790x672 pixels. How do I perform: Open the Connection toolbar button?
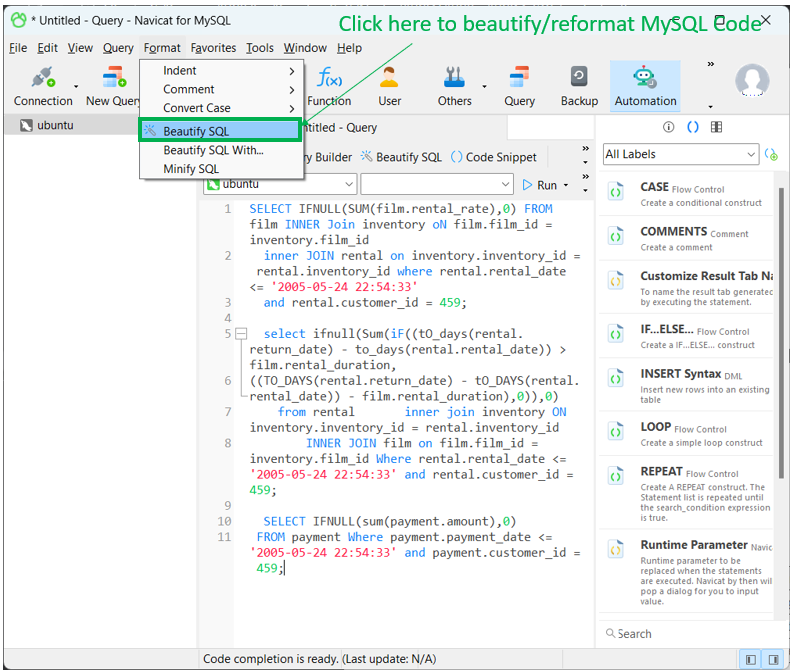43,86
